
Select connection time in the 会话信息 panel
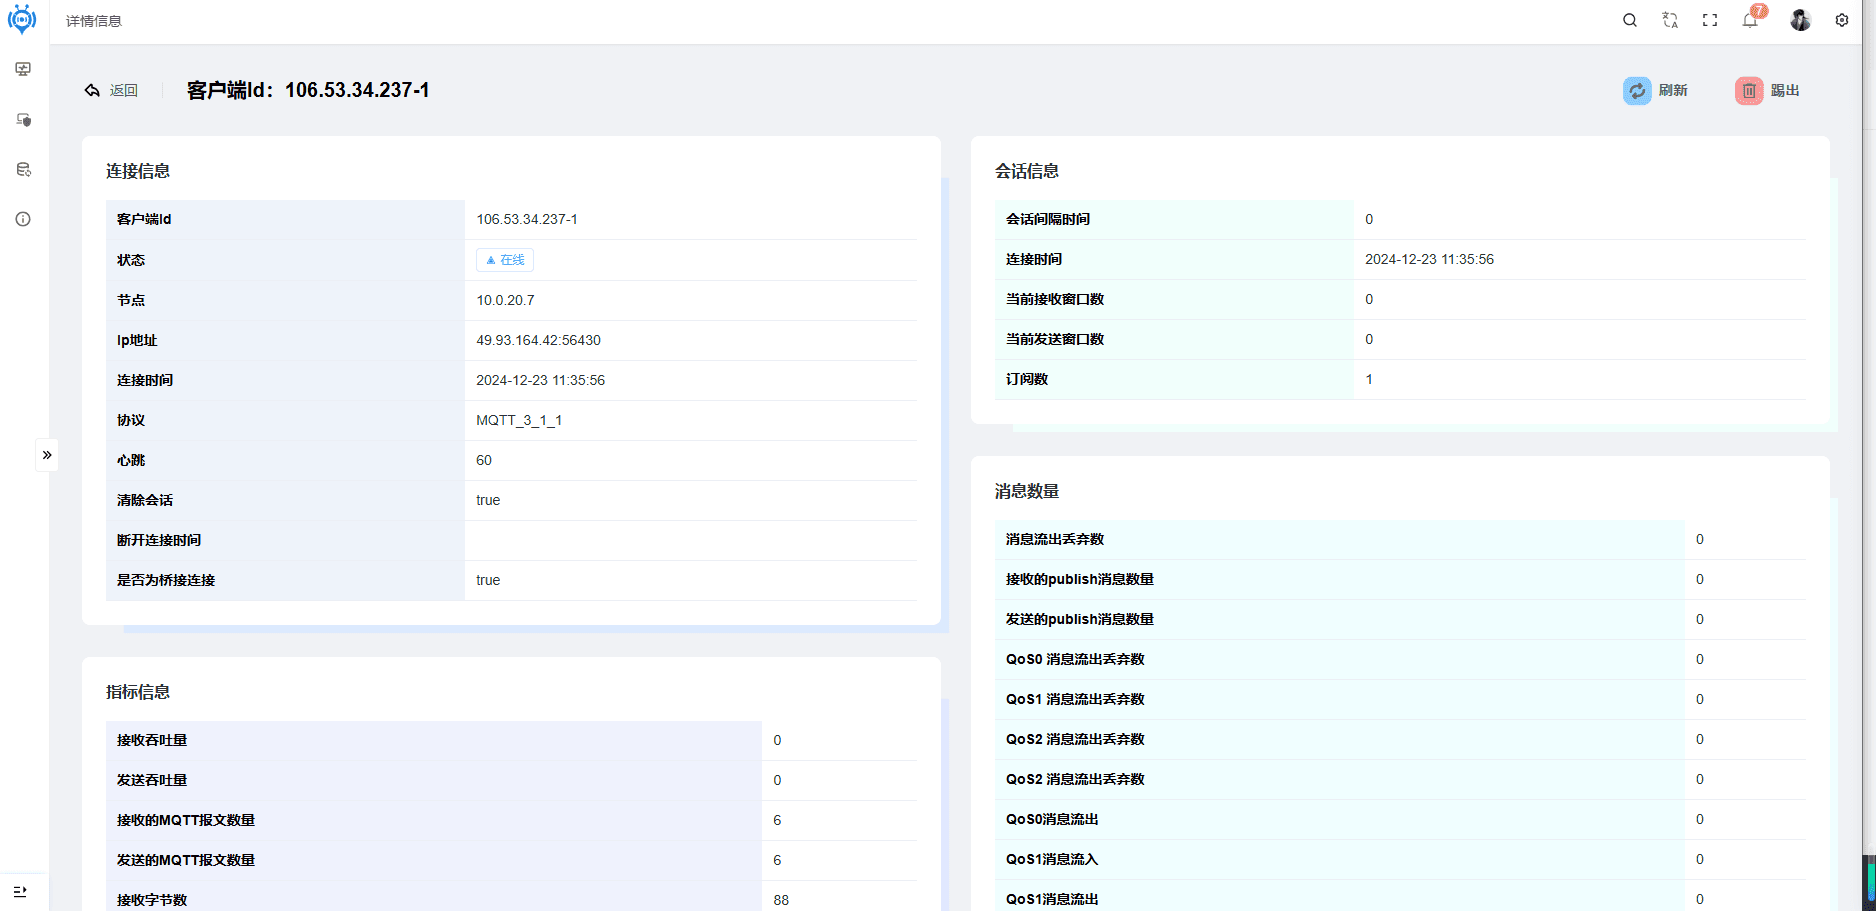(1429, 259)
